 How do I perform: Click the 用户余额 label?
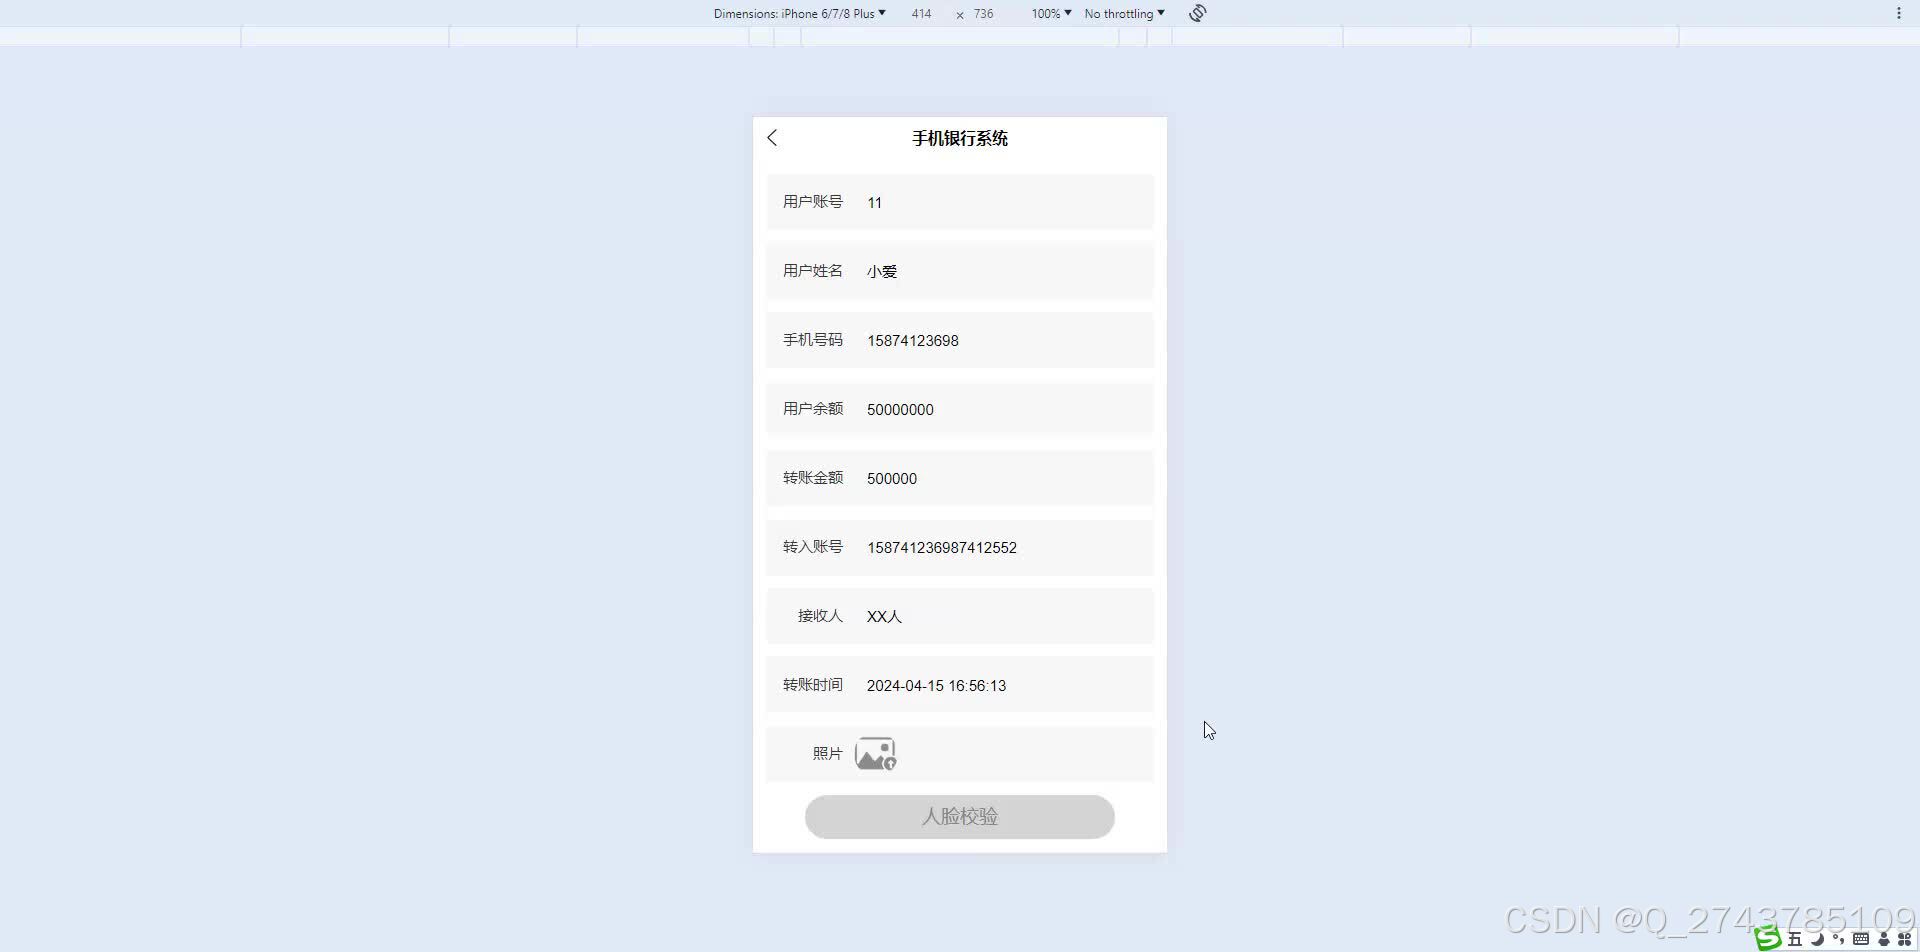(x=813, y=408)
